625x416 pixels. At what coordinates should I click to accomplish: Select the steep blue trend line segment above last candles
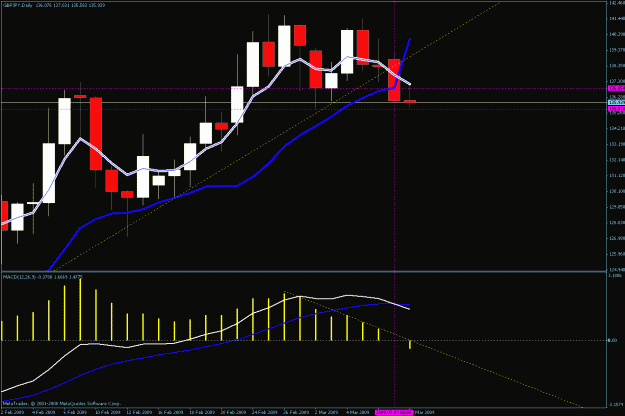point(403,63)
